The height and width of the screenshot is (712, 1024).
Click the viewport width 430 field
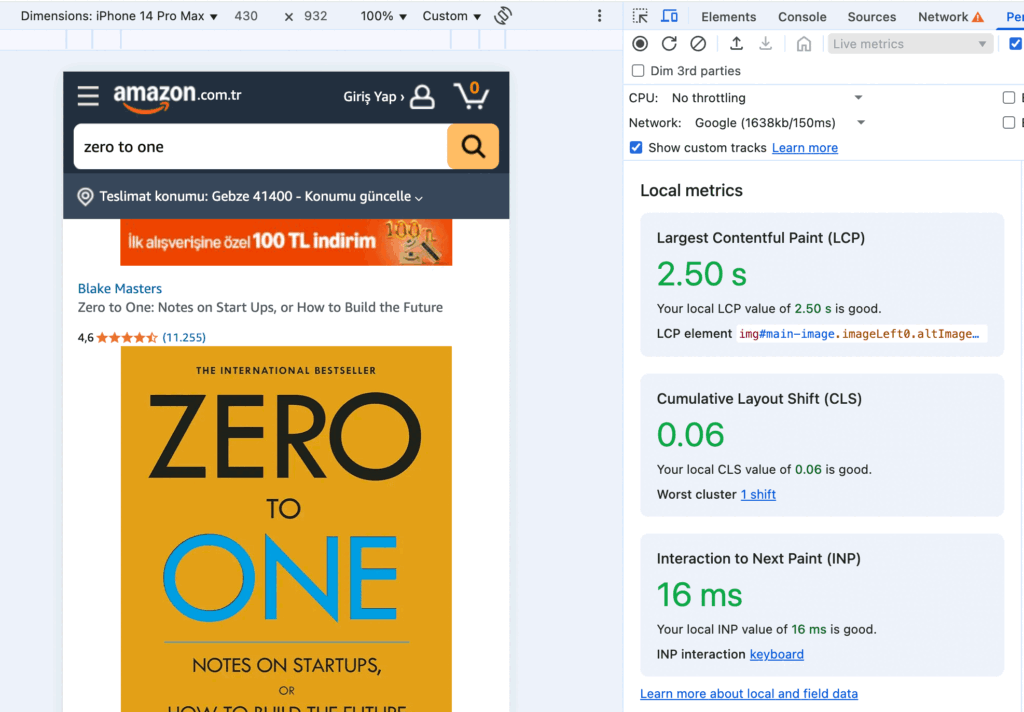(246, 16)
